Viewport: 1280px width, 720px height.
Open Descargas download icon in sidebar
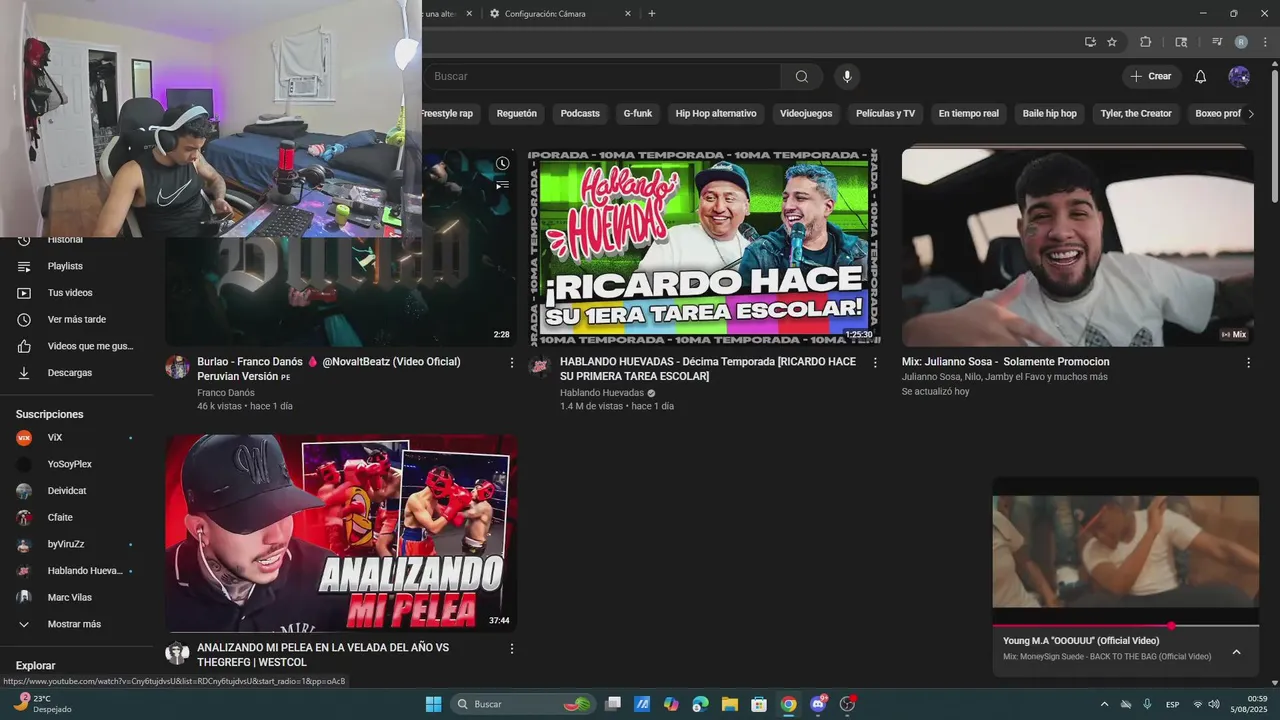click(x=24, y=373)
